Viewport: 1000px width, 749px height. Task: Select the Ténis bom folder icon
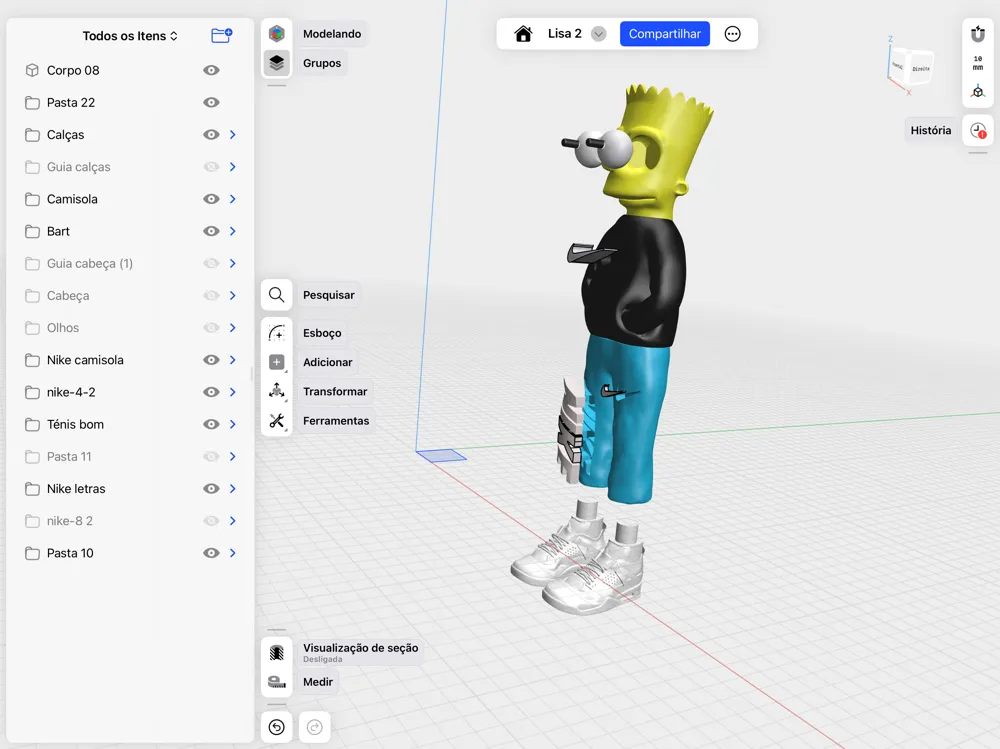click(32, 424)
